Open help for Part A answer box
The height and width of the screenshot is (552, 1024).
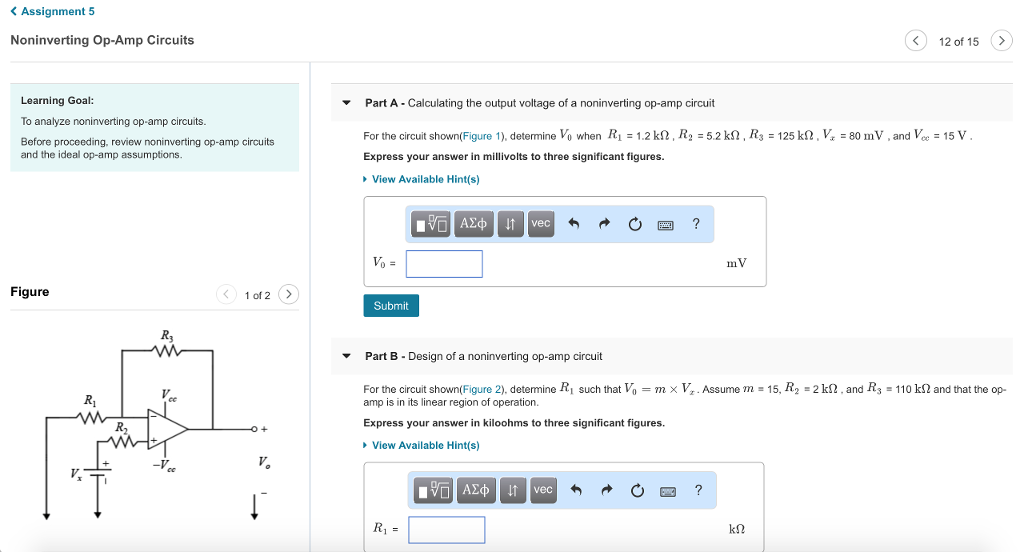696,224
